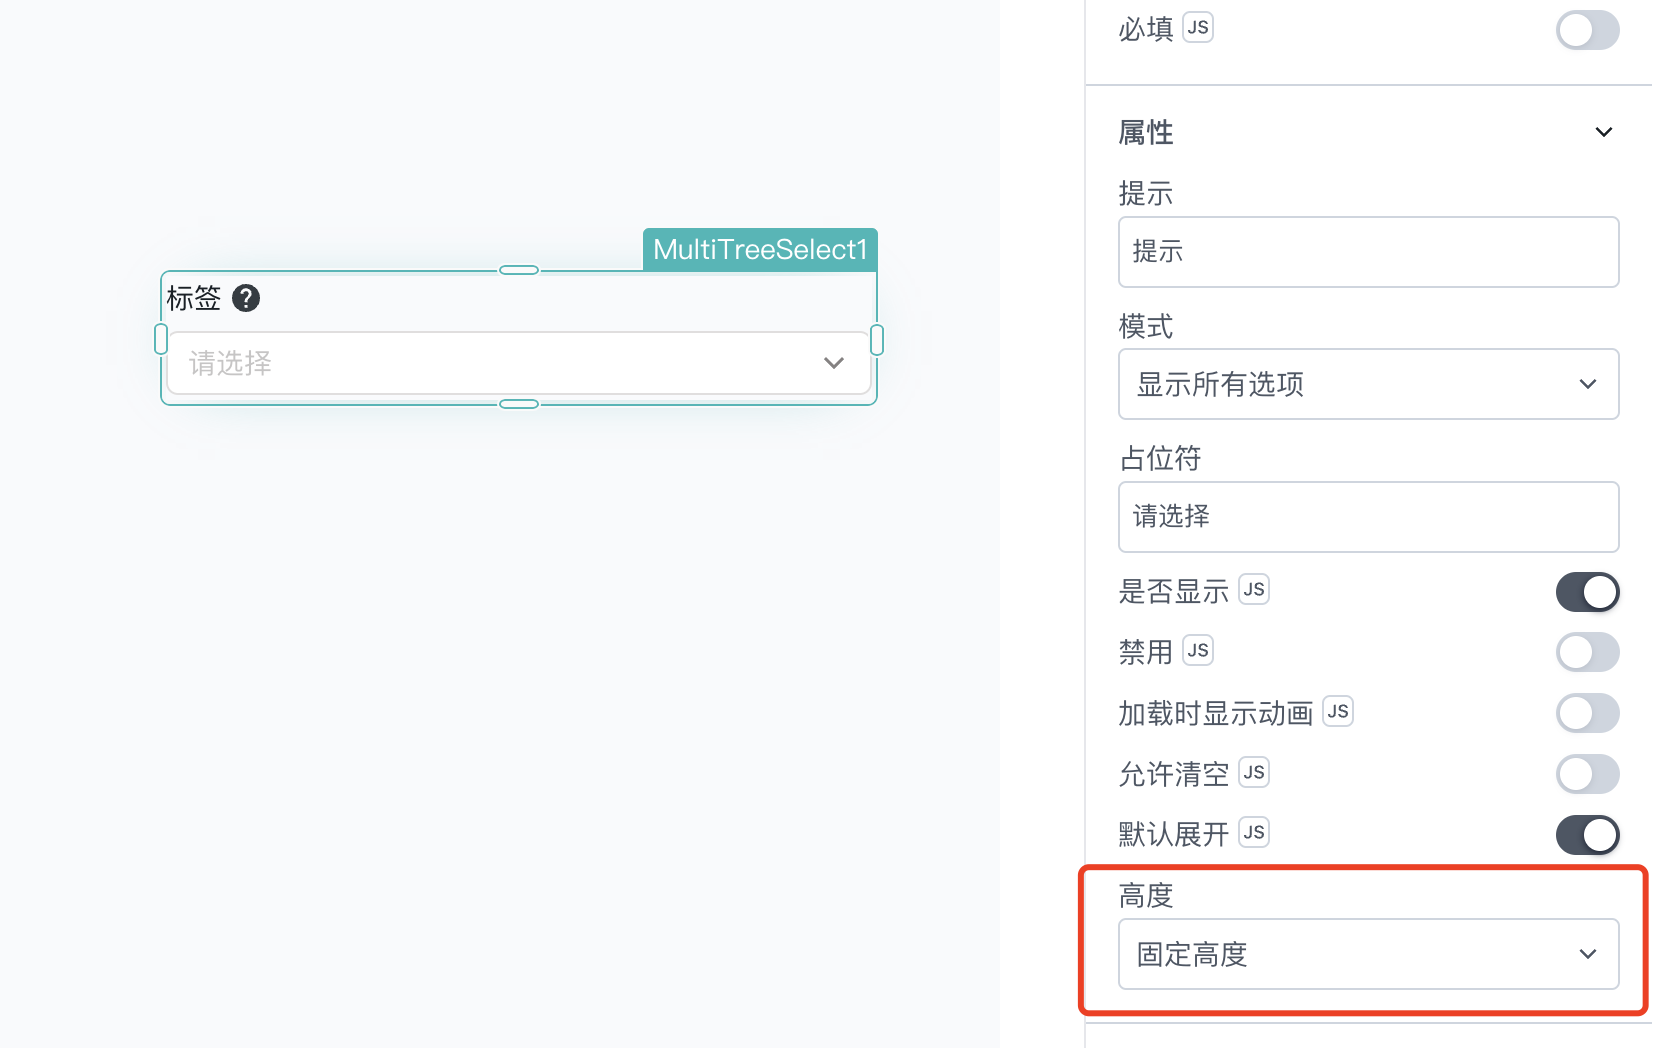This screenshot has height=1048, width=1656.
Task: Click the 加载时显示动画 label text
Action: coord(1216,713)
